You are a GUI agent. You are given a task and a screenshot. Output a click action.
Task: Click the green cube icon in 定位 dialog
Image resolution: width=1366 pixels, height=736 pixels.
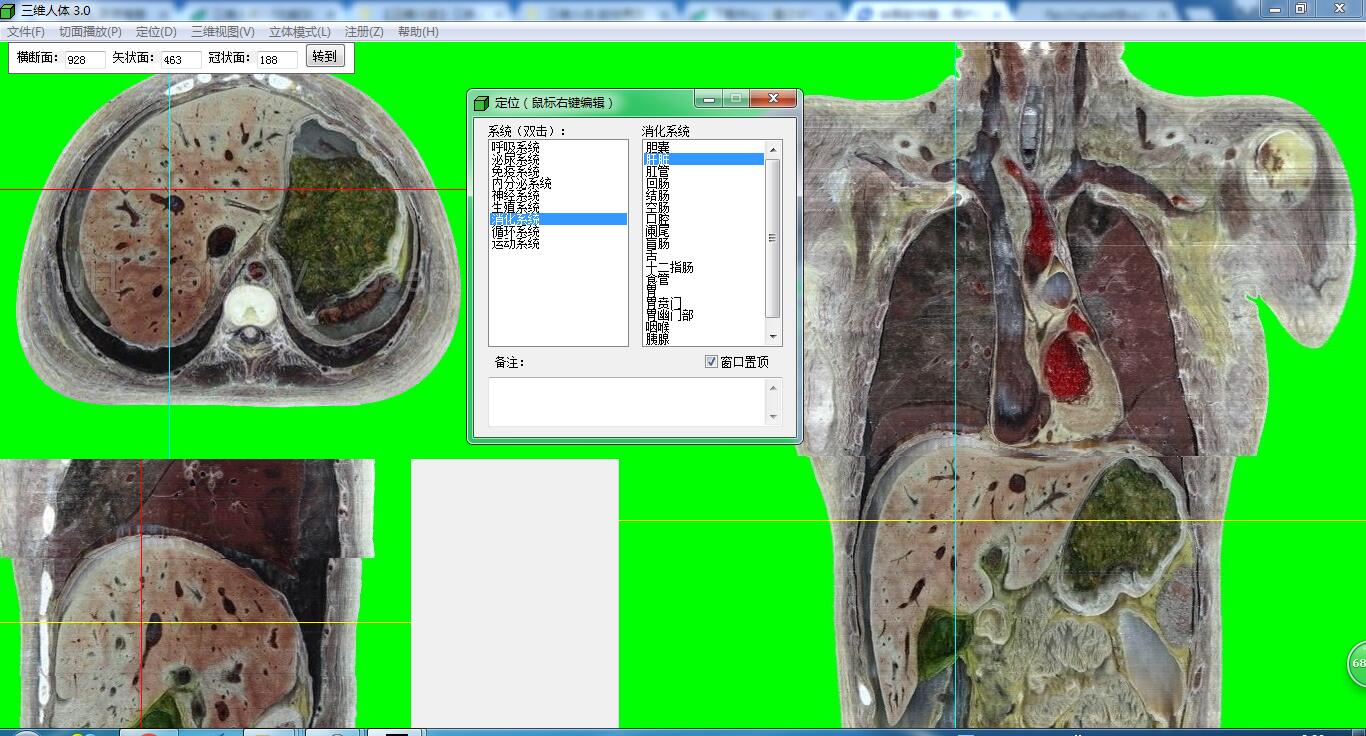click(481, 102)
